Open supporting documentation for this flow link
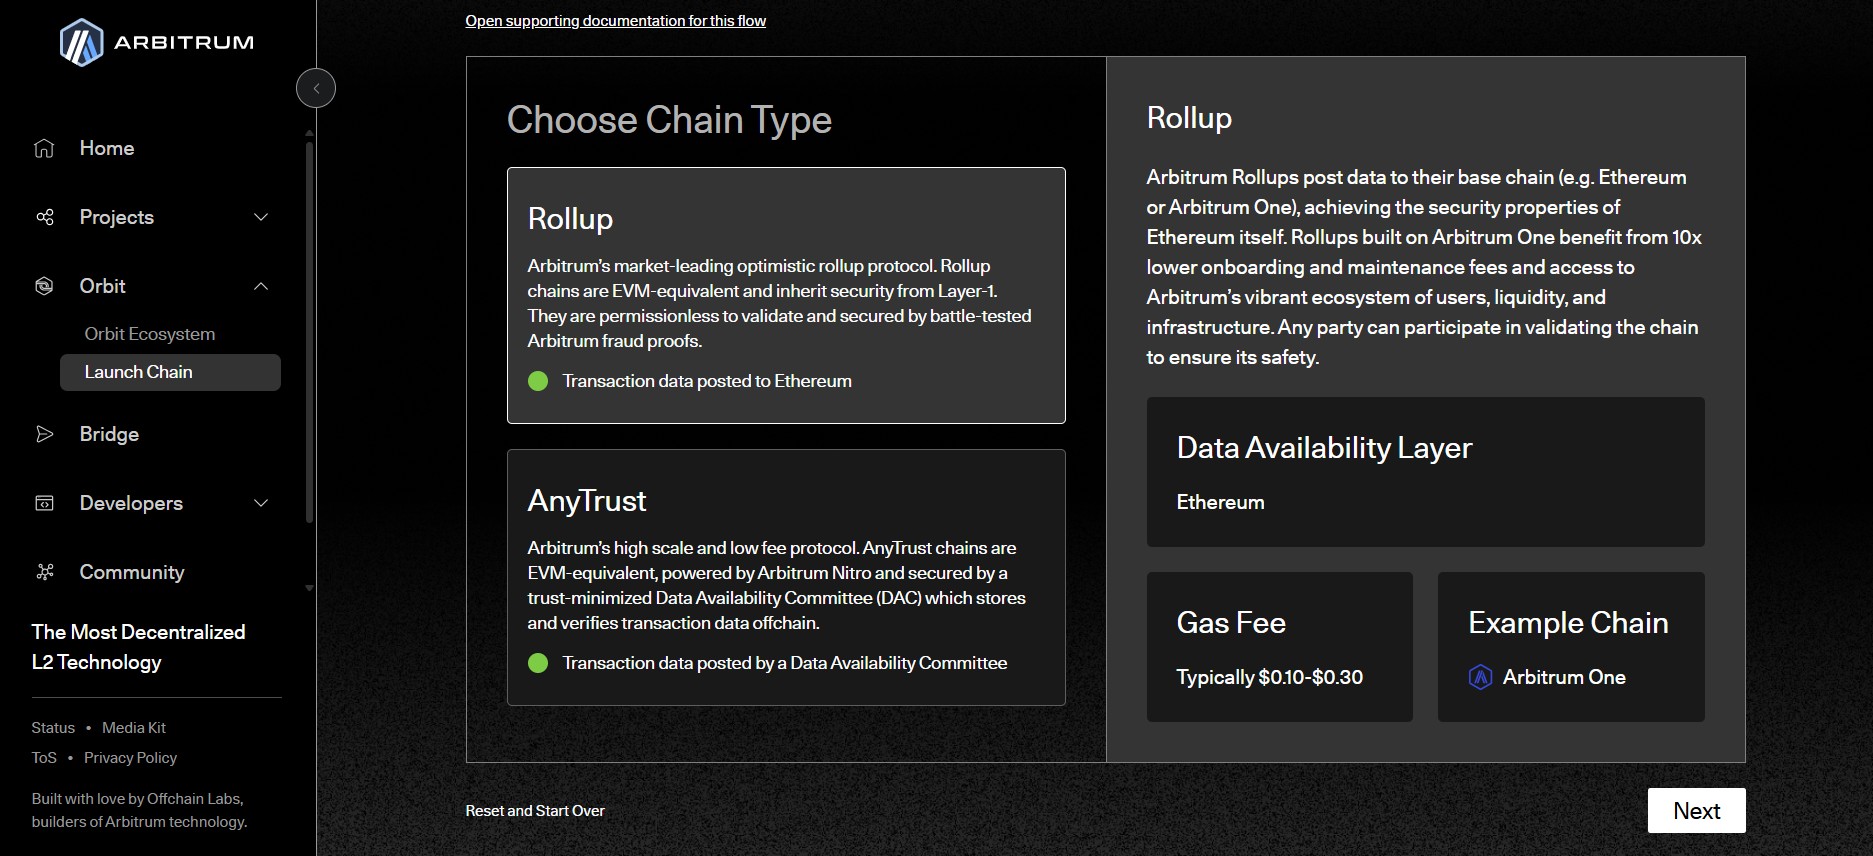This screenshot has height=856, width=1873. pyautogui.click(x=616, y=21)
